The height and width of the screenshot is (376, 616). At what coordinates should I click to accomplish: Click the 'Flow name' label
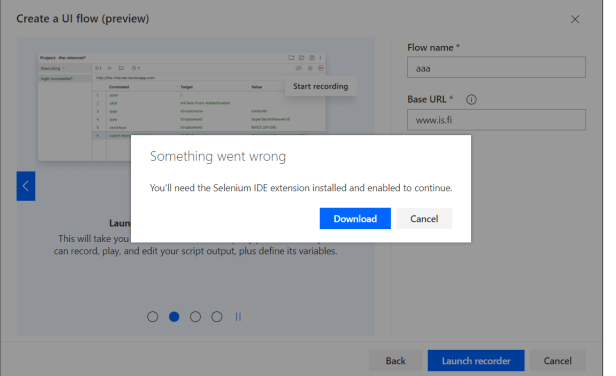430,48
